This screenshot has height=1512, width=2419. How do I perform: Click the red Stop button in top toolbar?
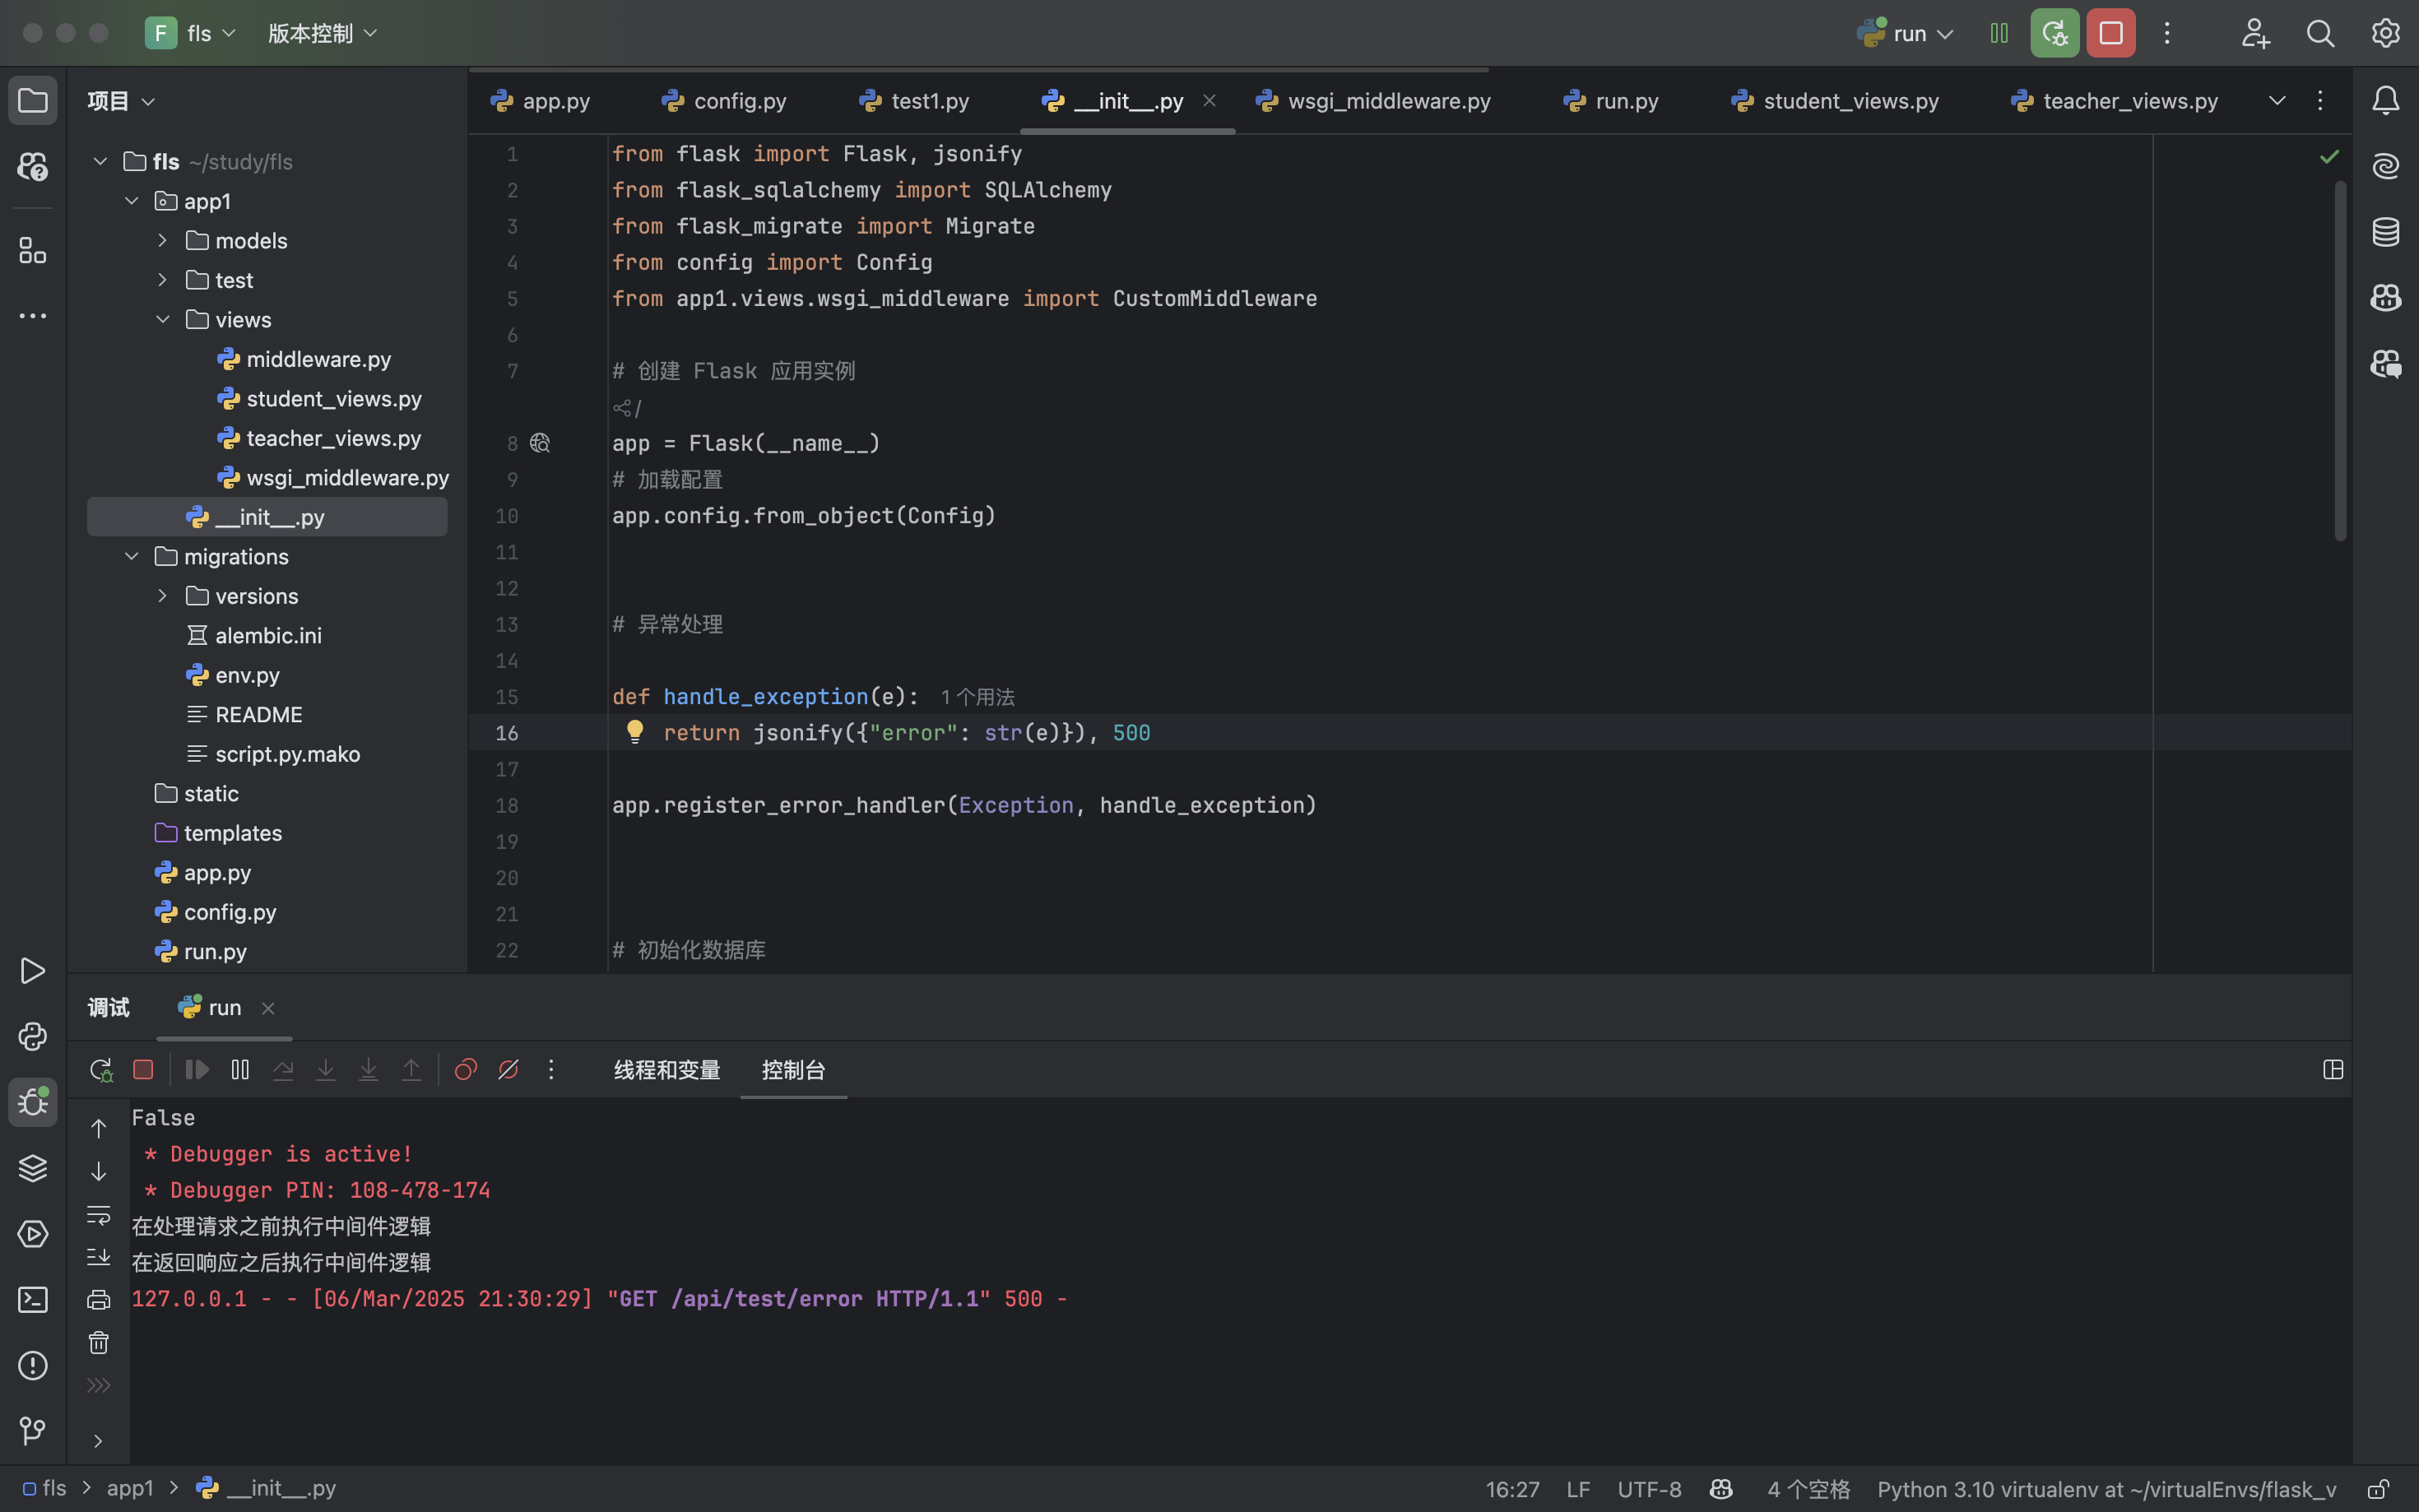[x=2110, y=33]
